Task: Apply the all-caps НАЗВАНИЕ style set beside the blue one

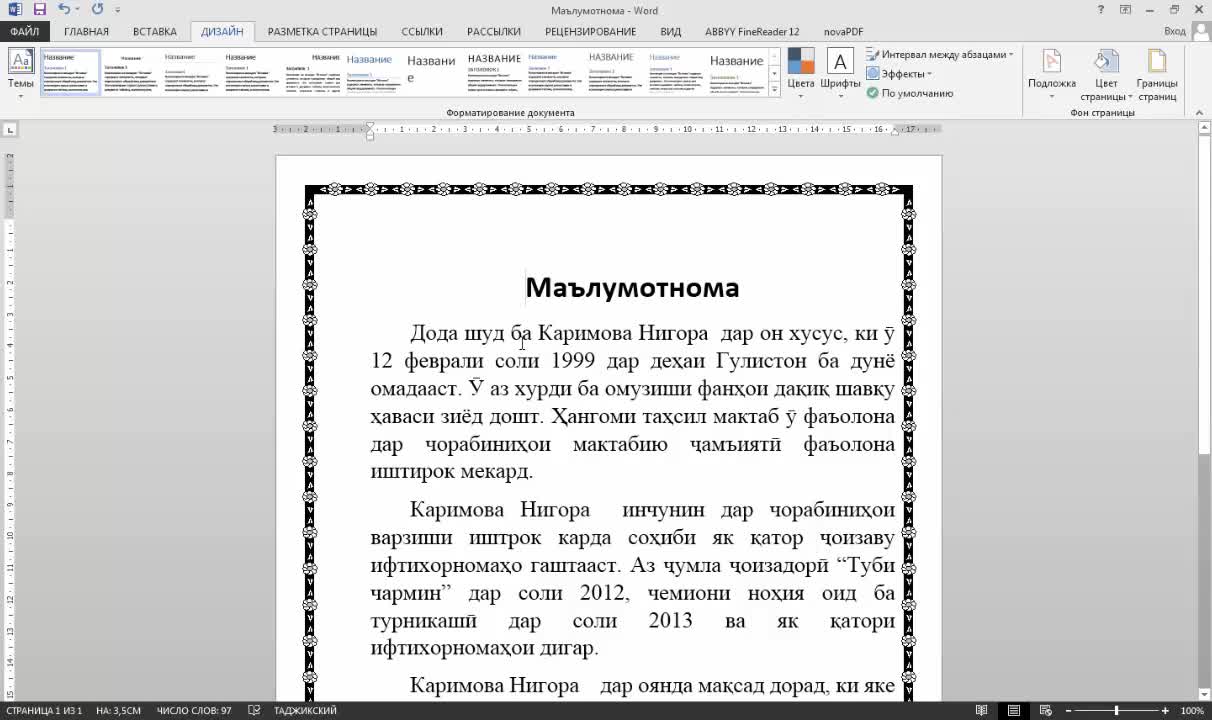Action: point(494,73)
